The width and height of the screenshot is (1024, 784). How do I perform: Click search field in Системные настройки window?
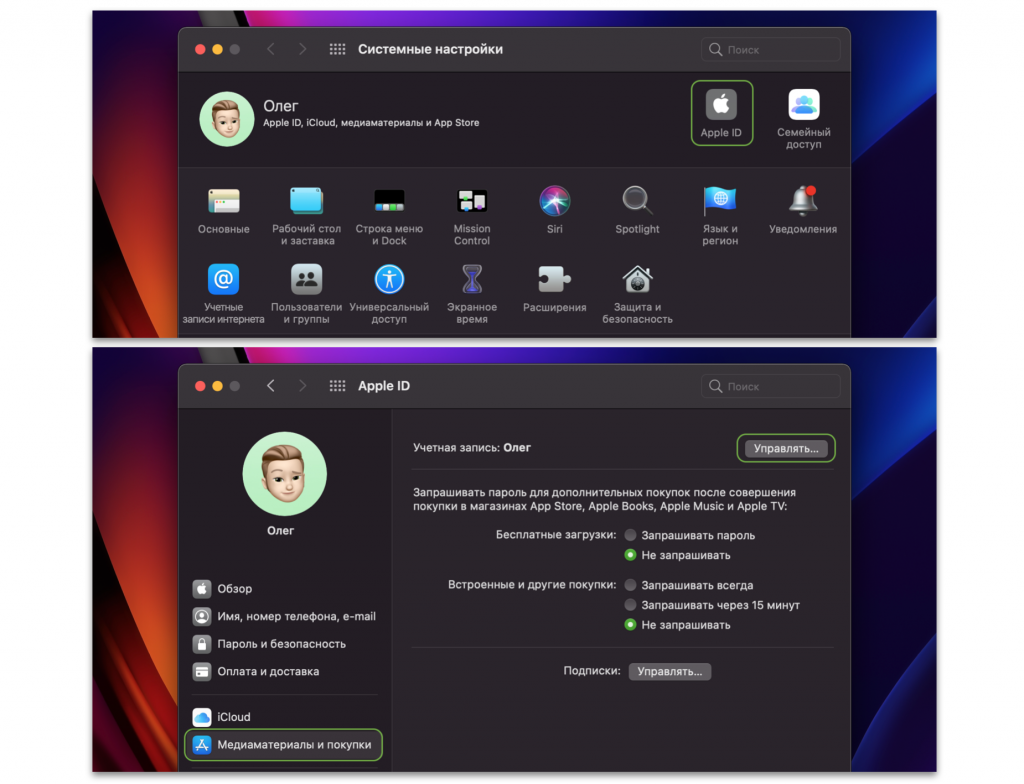click(x=771, y=50)
